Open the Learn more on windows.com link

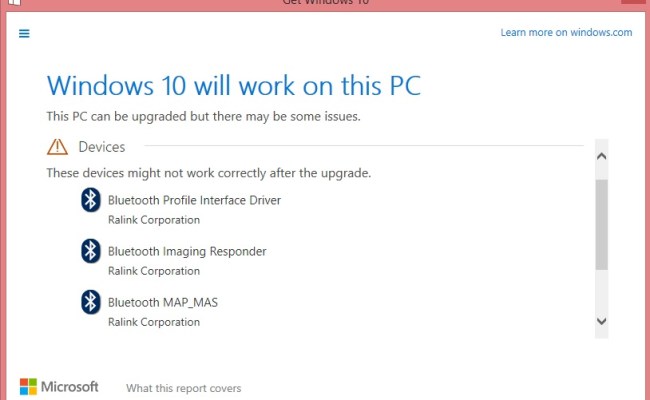(x=566, y=32)
